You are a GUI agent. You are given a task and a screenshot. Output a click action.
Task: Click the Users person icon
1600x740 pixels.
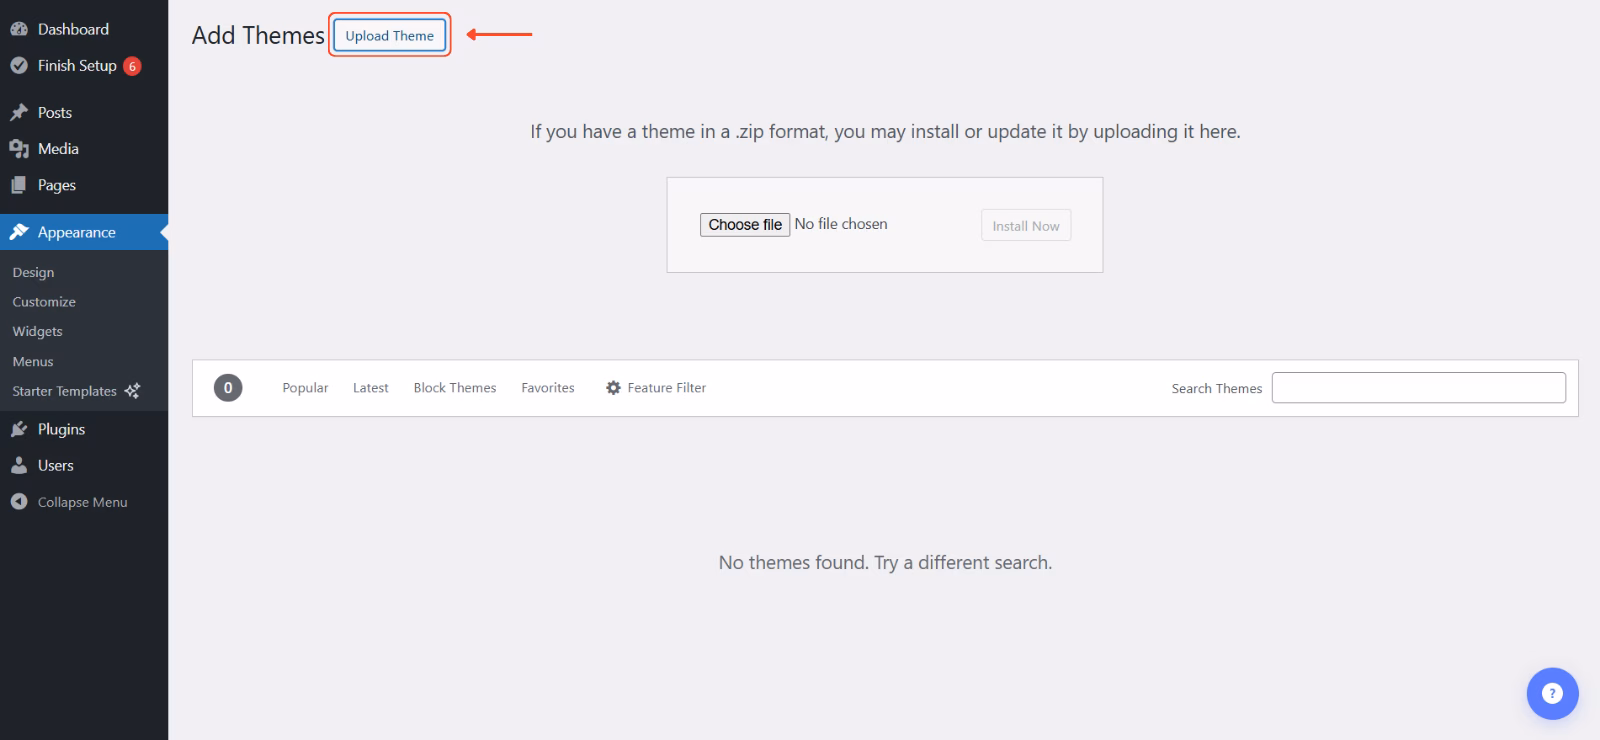(19, 465)
